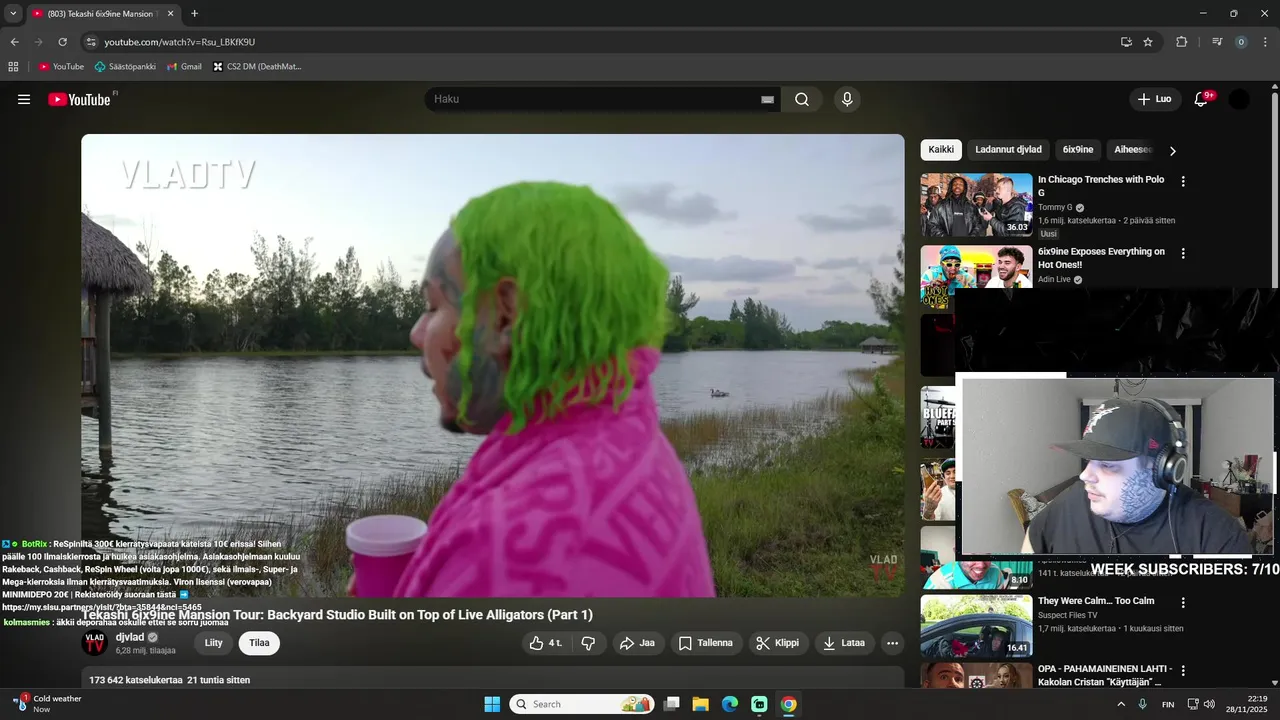Open 6ix9ine Exposes Everything thumbnail
The width and height of the screenshot is (1280, 720).
[x=976, y=277]
